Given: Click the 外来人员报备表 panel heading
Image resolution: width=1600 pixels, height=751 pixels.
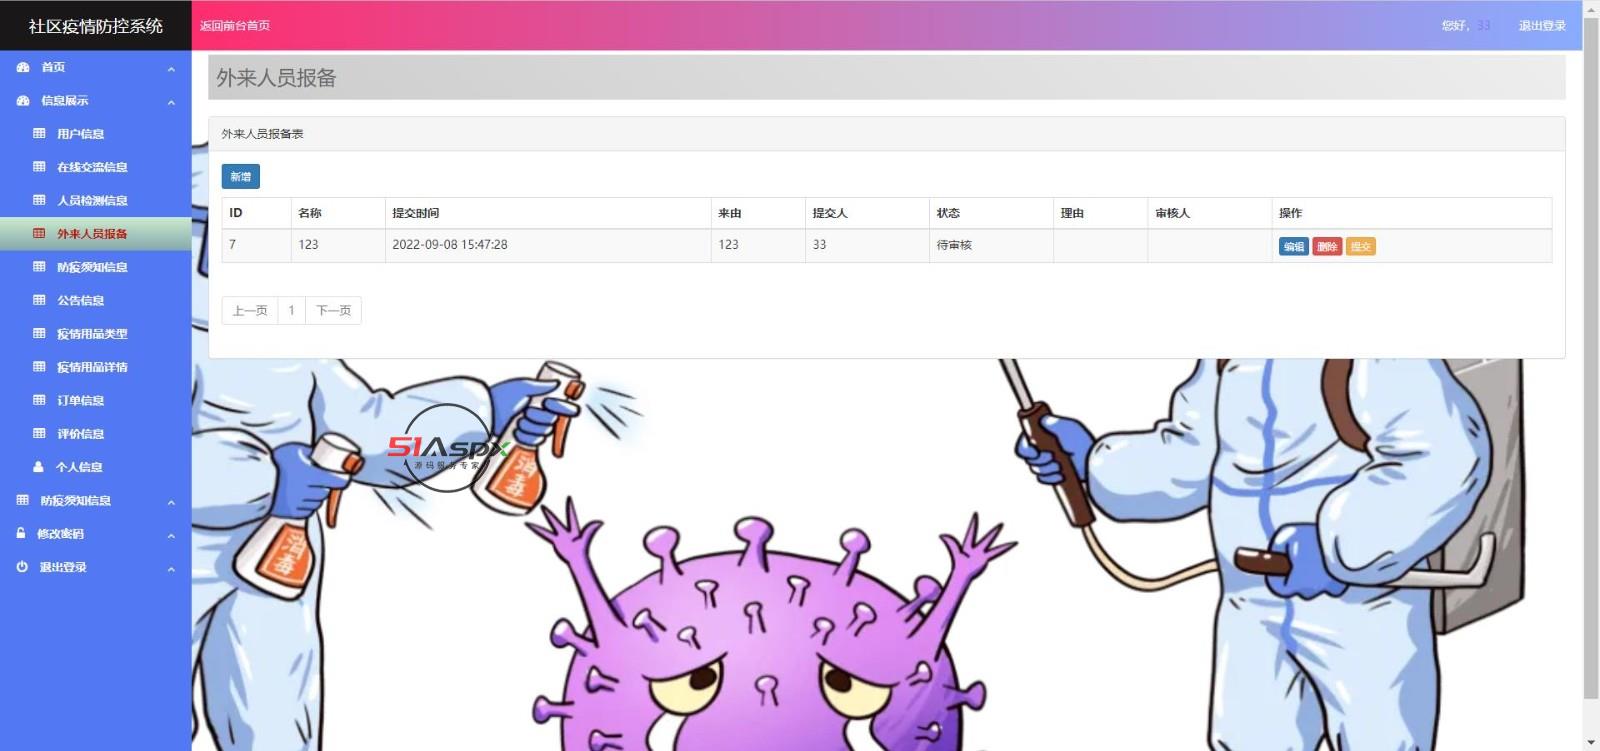Looking at the screenshot, I should tap(262, 134).
